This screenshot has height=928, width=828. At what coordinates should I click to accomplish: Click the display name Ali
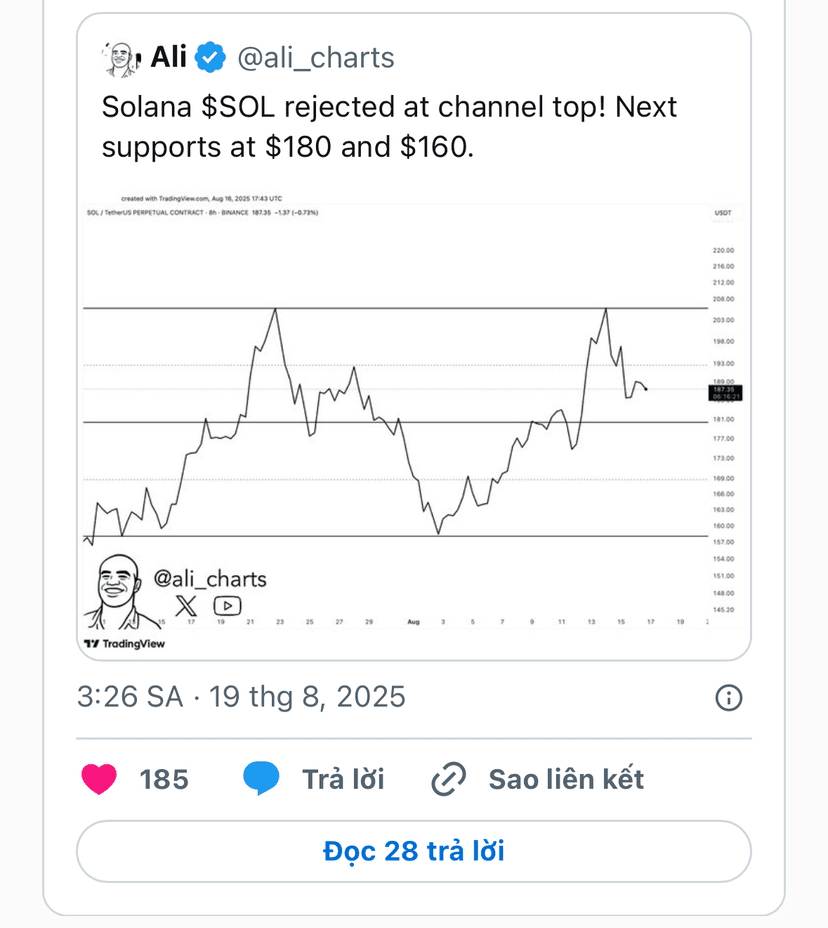click(169, 57)
